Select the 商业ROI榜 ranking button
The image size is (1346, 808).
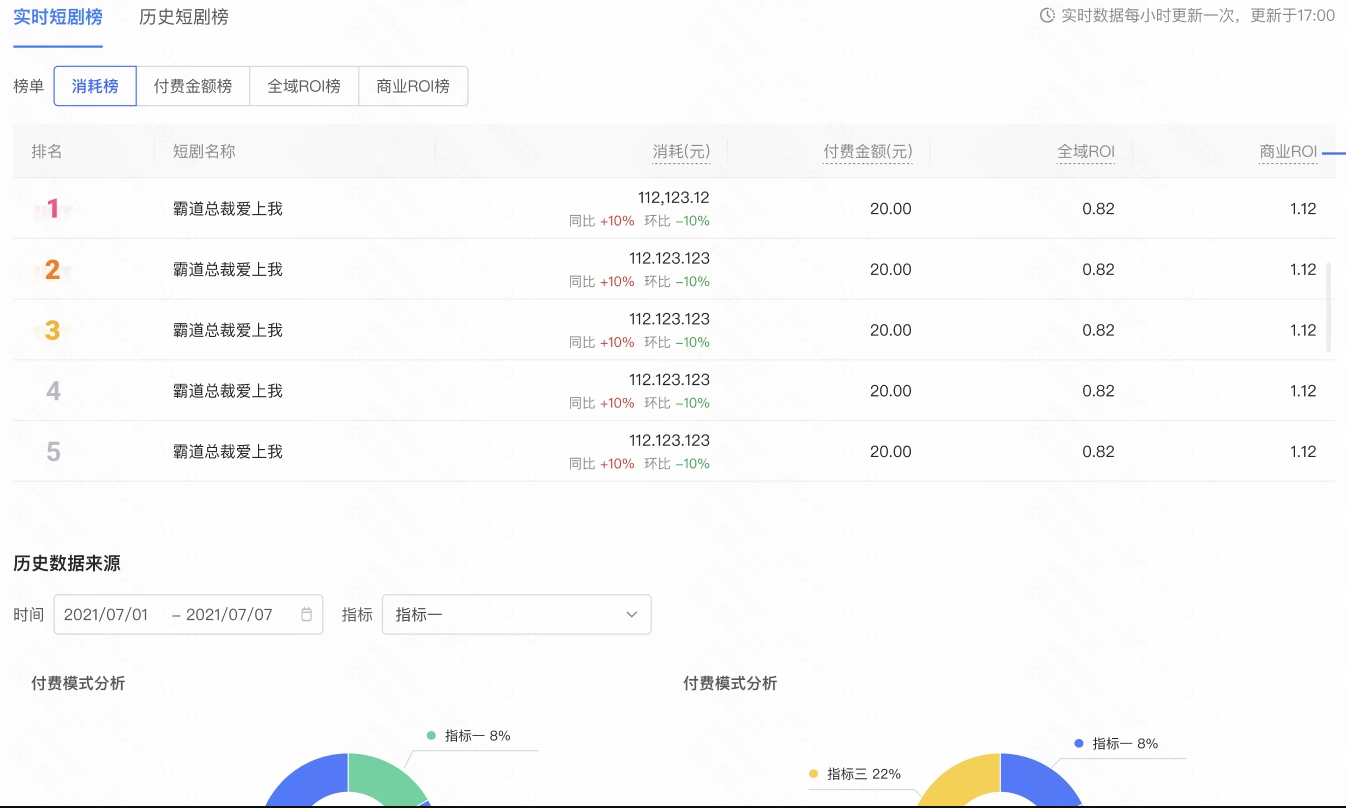[413, 86]
